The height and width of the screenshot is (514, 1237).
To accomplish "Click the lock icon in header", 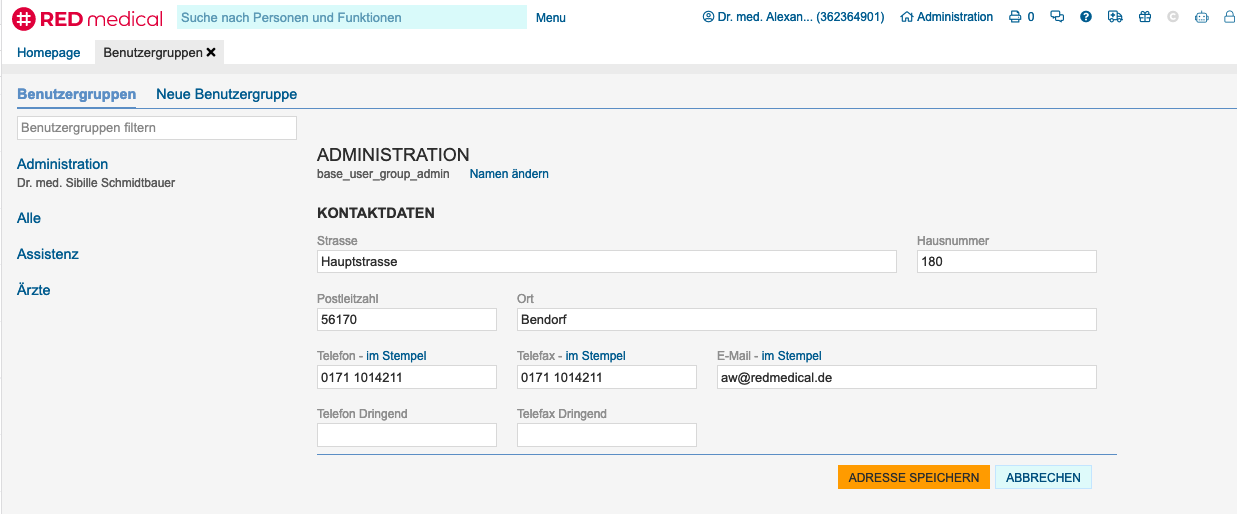I will (x=1229, y=17).
